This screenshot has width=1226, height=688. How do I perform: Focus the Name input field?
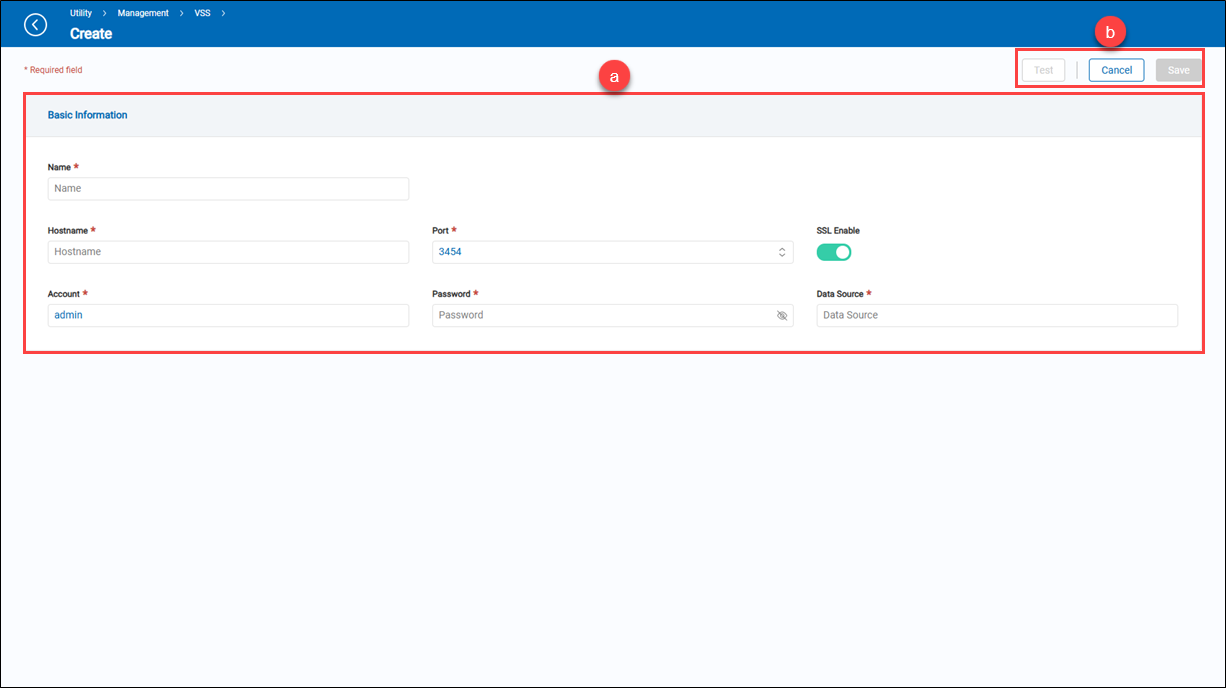(x=228, y=189)
